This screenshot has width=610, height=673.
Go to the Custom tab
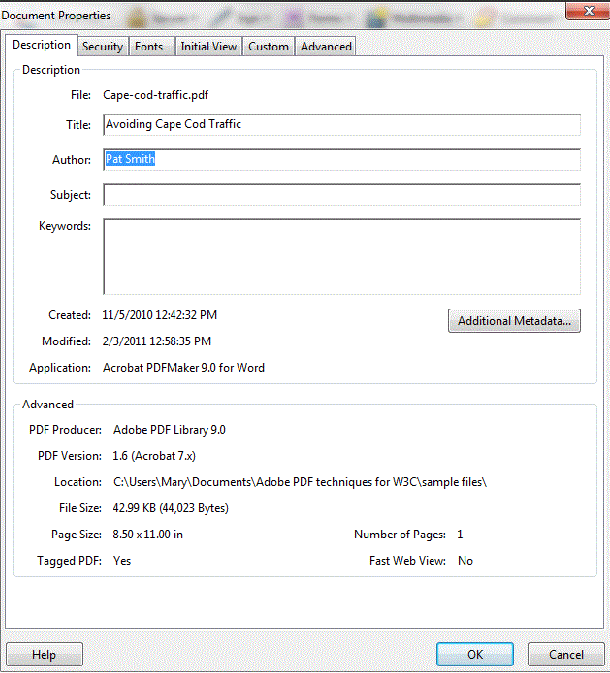(x=268, y=47)
